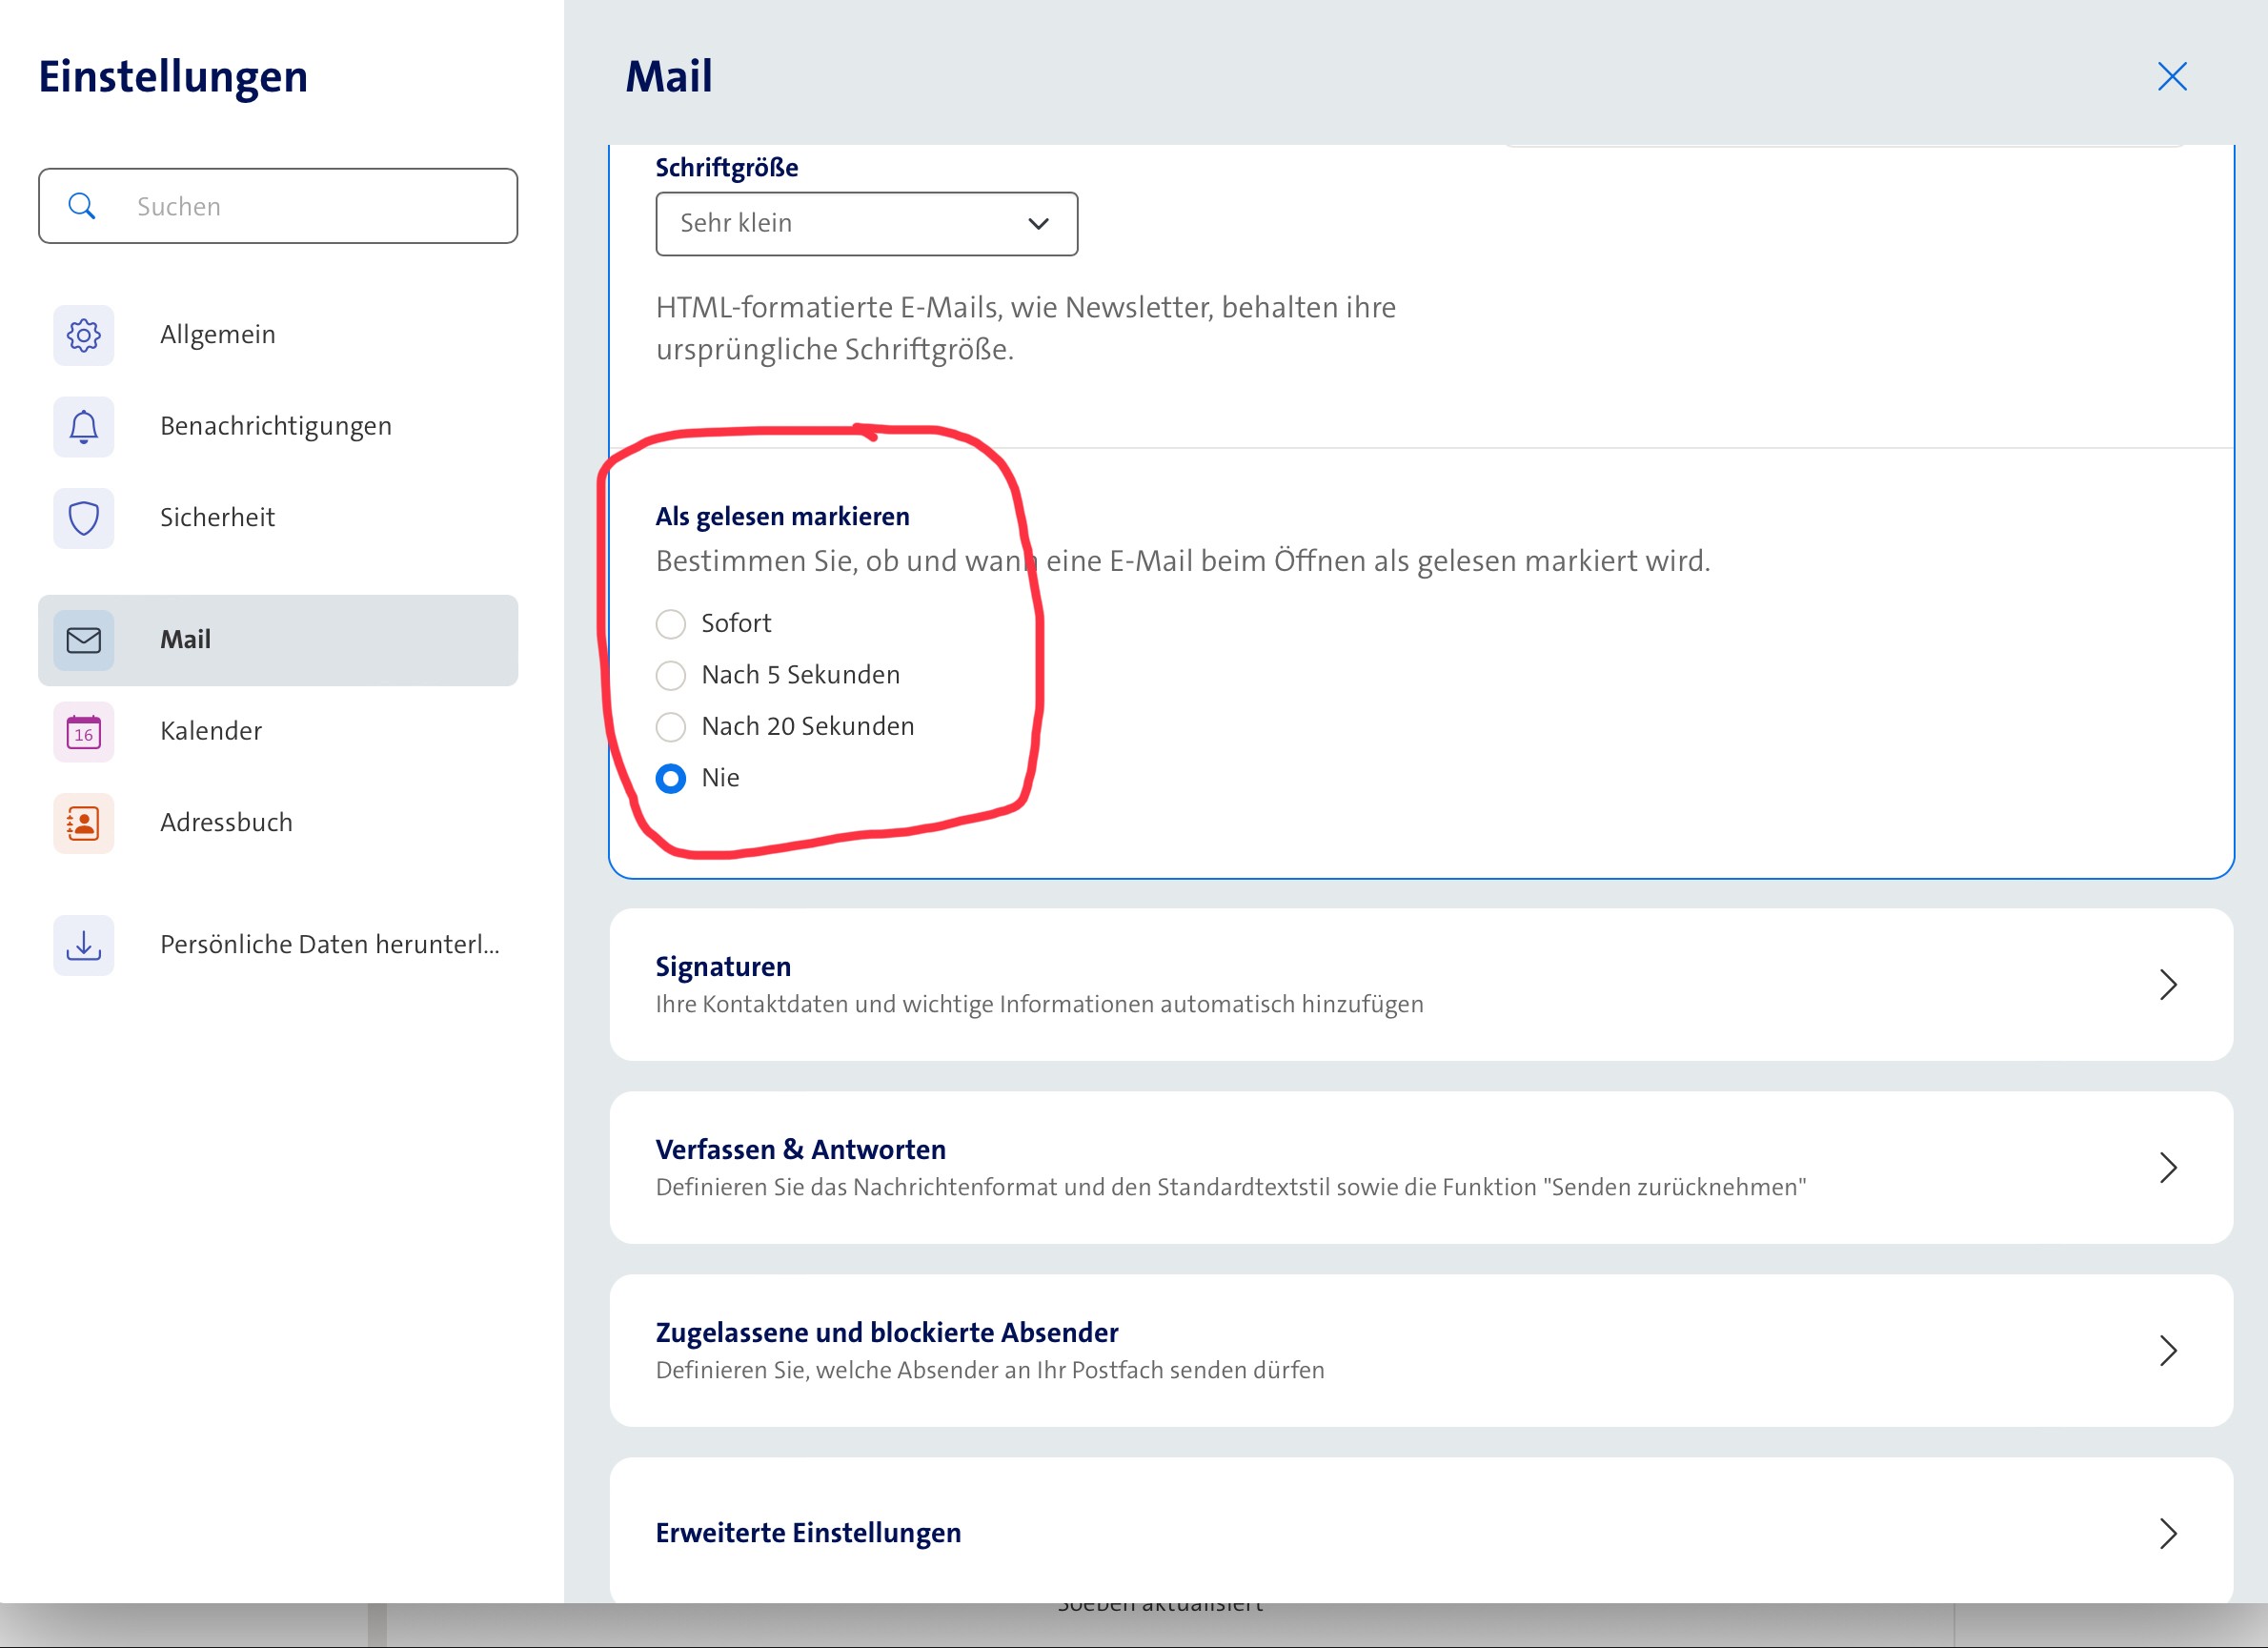
Task: Click the Benachrichtigungen bell icon
Action: click(84, 427)
